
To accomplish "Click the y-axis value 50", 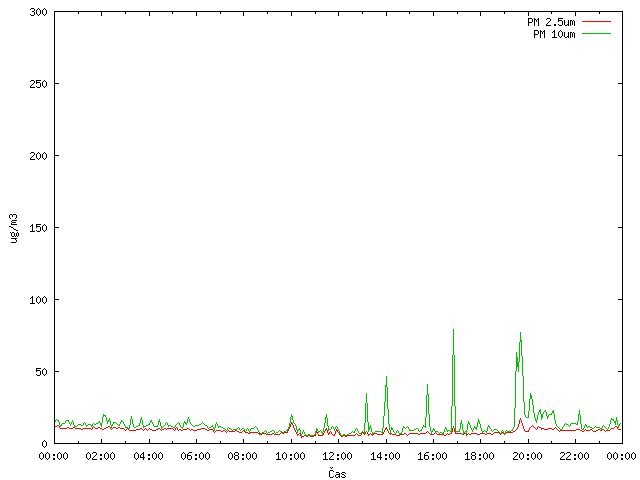I will pos(41,372).
